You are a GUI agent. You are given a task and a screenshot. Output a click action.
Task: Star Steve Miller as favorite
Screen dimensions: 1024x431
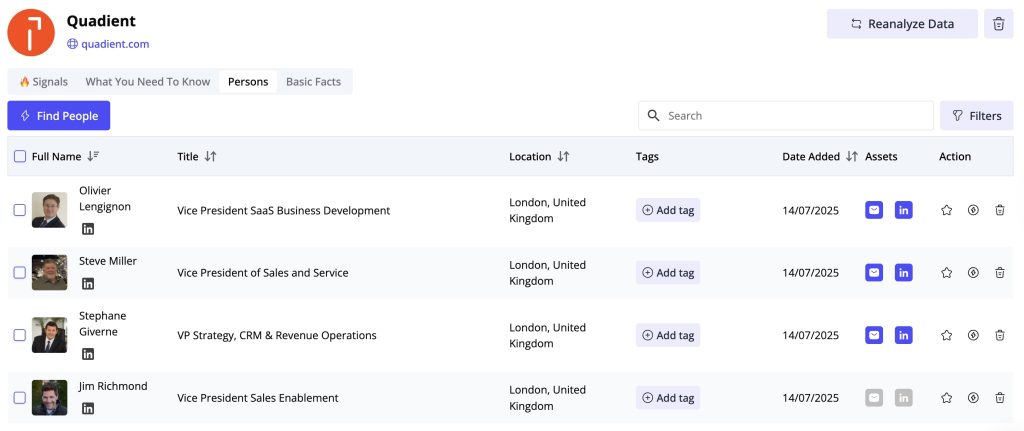pyautogui.click(x=946, y=272)
